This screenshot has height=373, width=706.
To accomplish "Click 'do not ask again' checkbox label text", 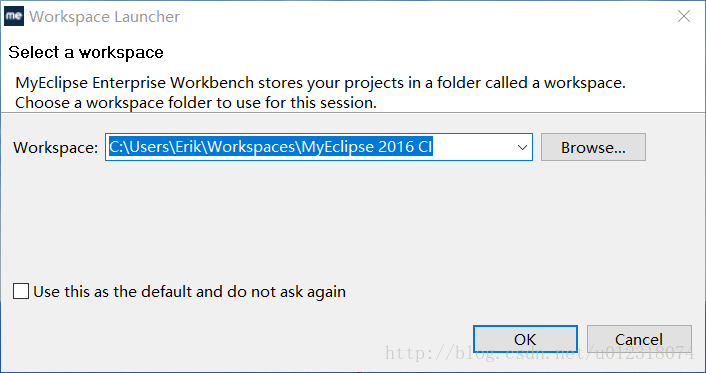I will (x=286, y=292).
